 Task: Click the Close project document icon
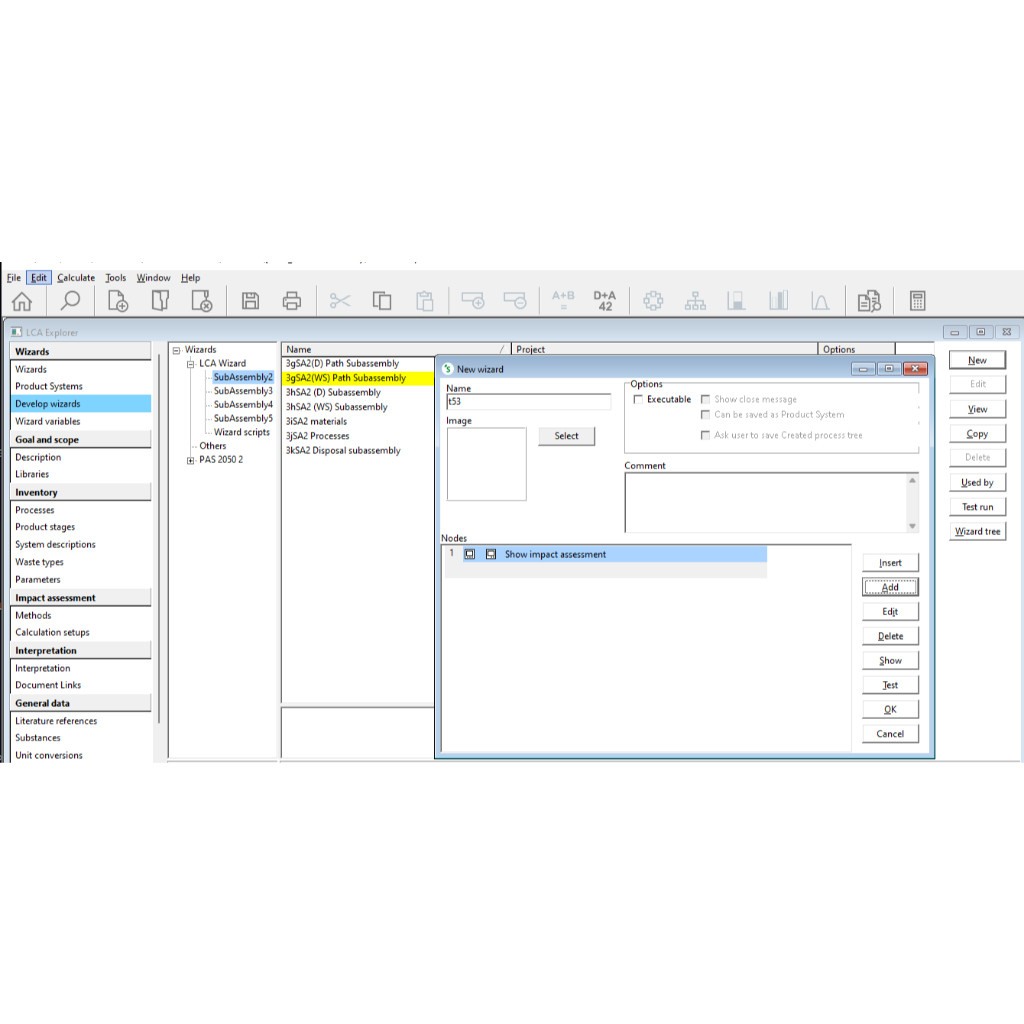coord(202,301)
